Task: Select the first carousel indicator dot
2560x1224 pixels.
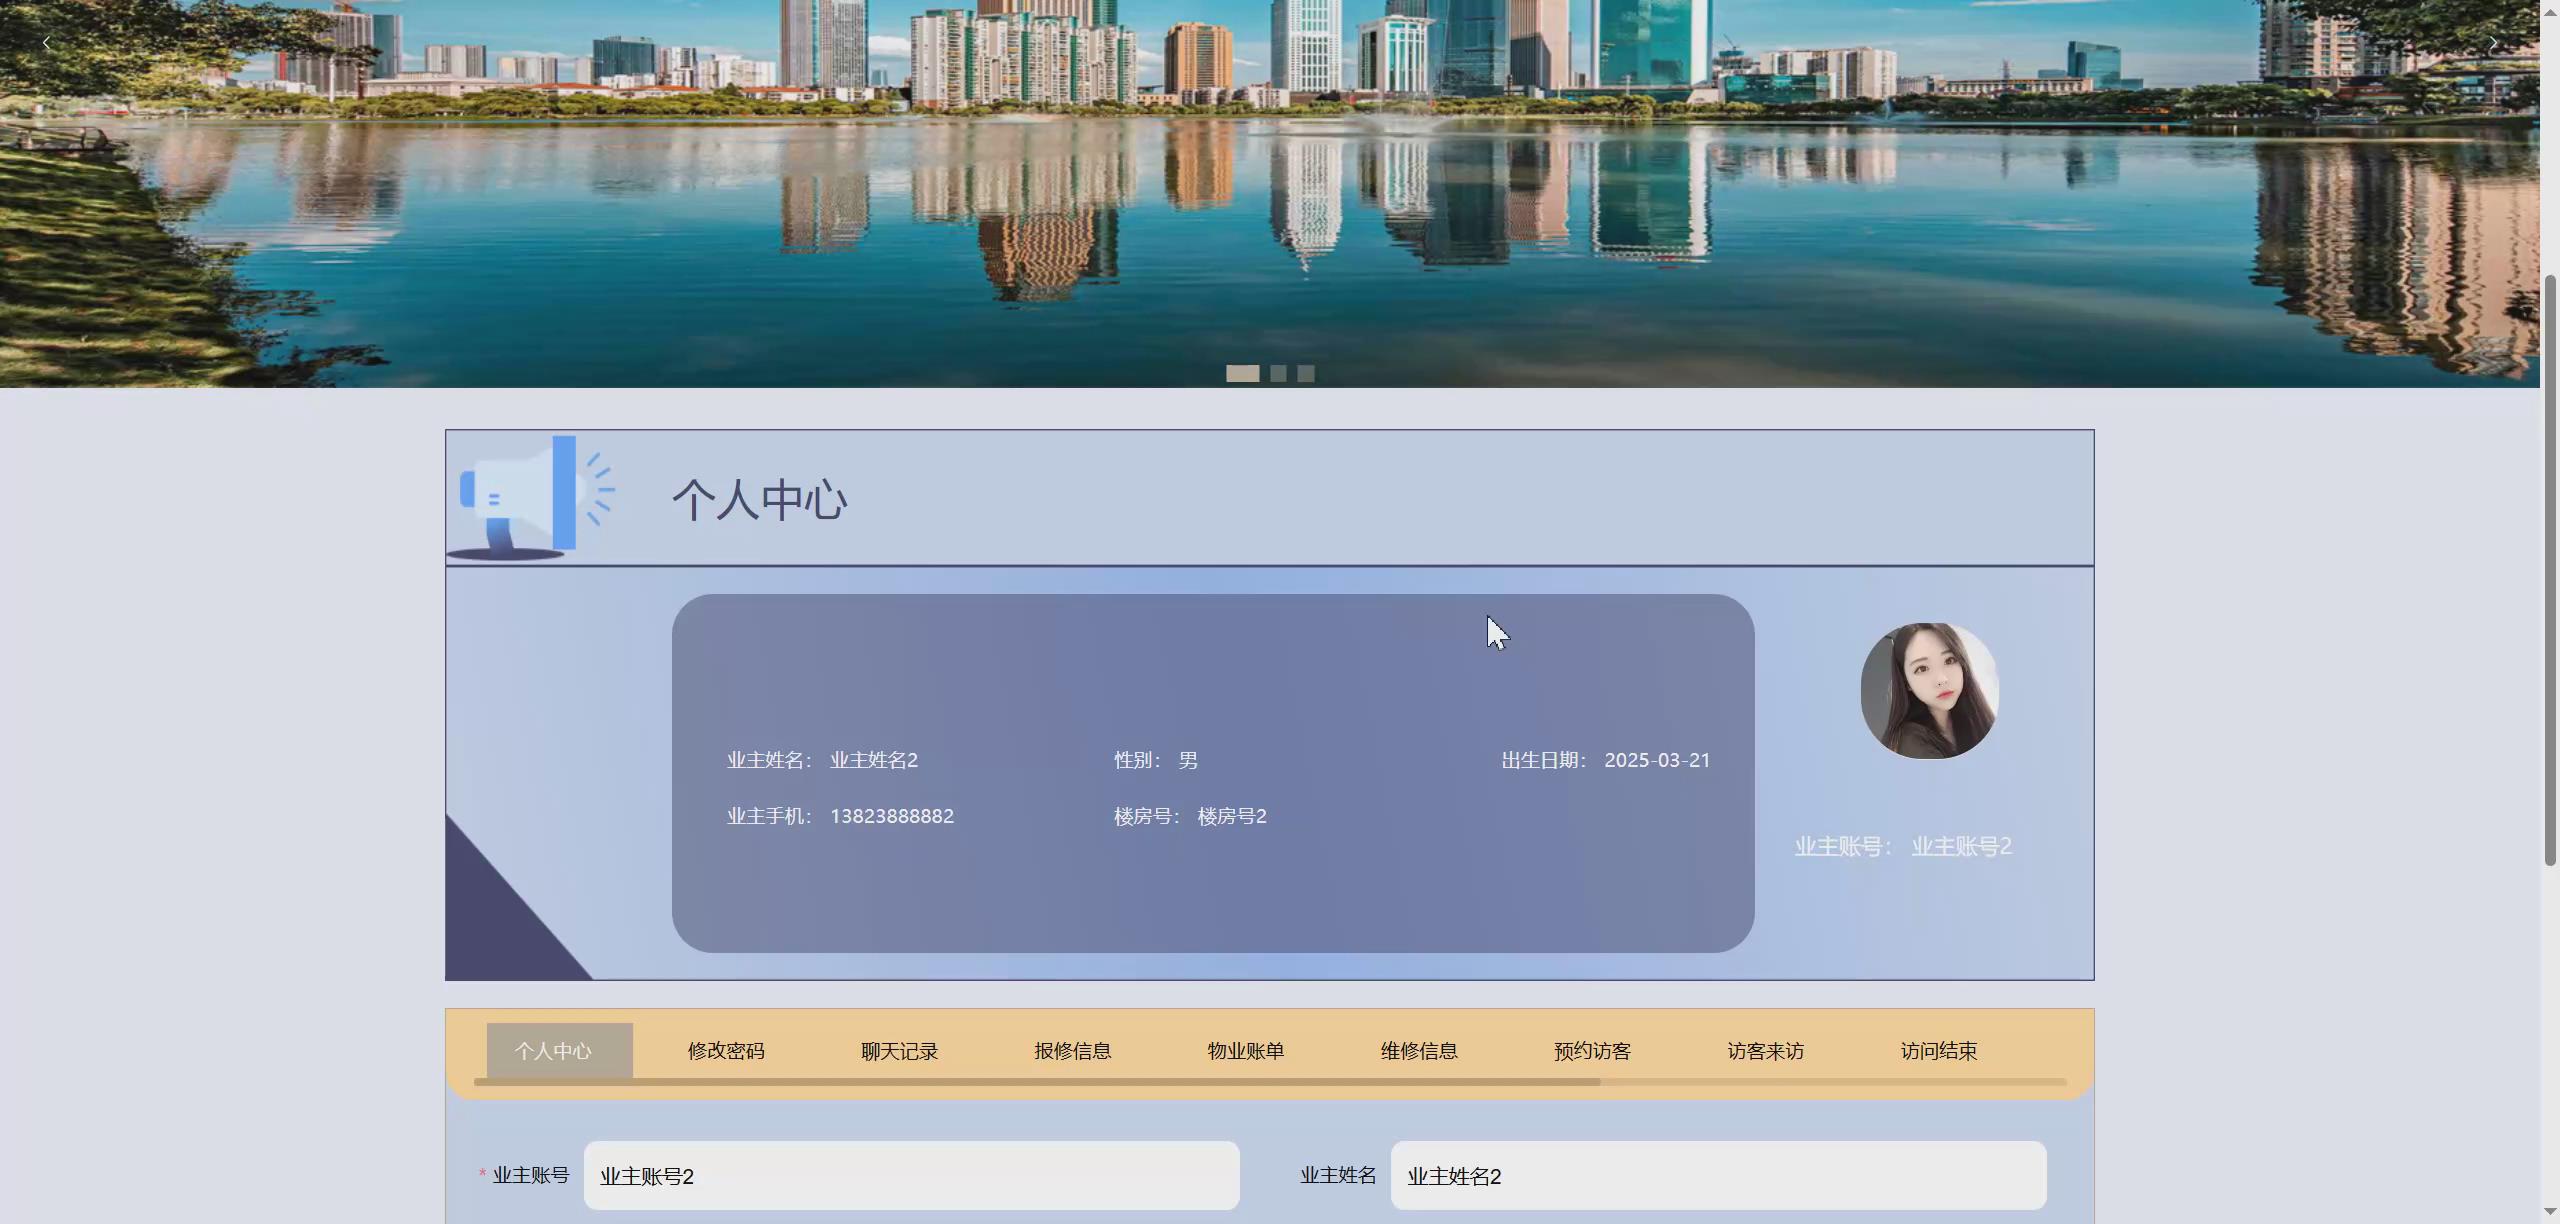Action: tap(1243, 373)
